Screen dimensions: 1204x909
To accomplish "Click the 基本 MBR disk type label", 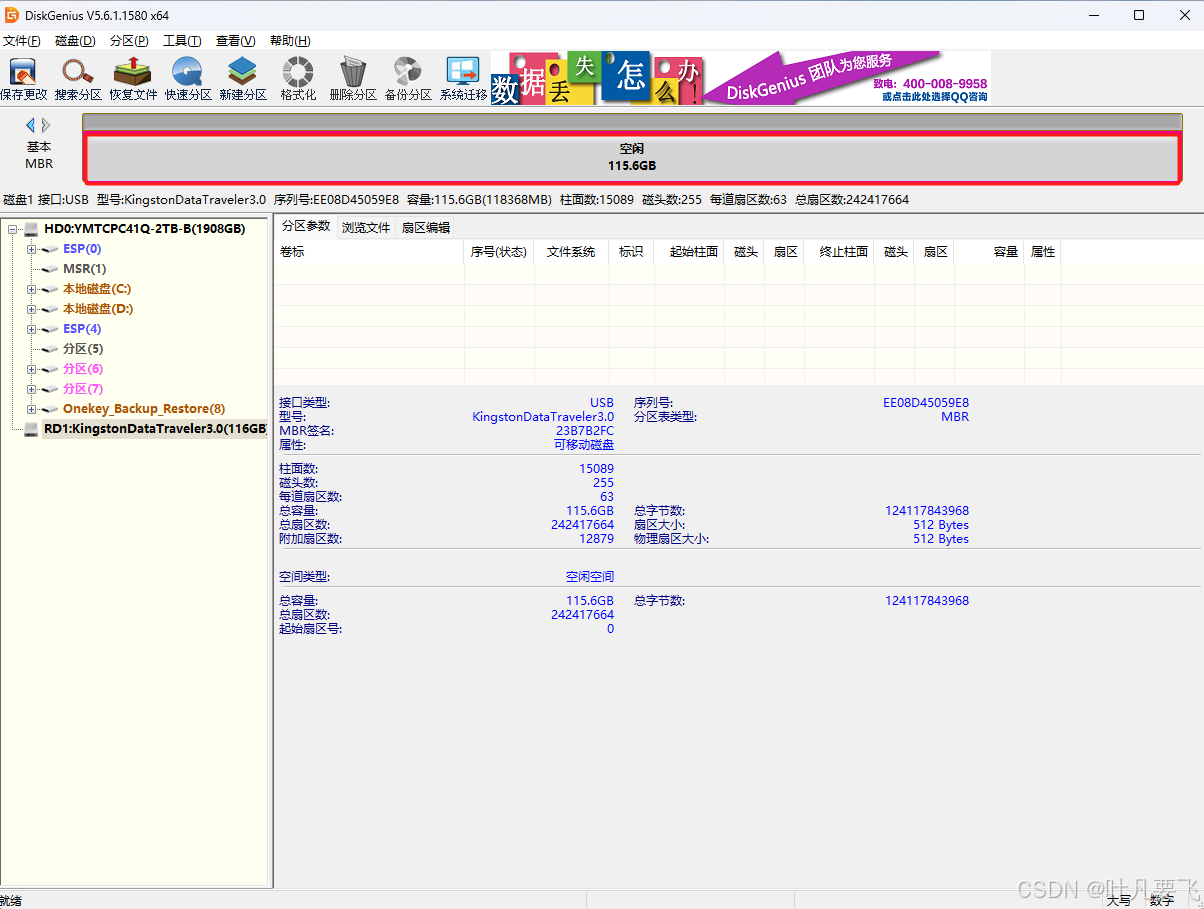I will click(39, 155).
